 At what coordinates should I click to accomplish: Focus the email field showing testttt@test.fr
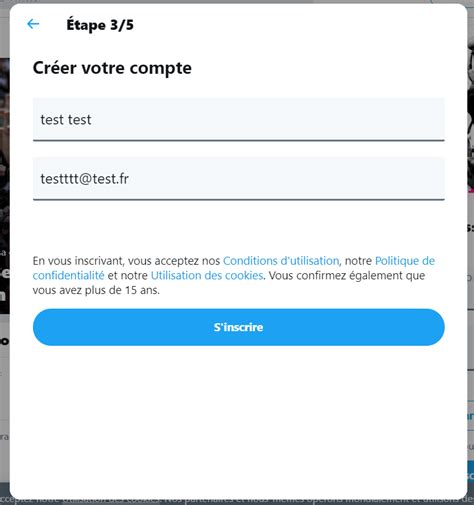coord(239,179)
